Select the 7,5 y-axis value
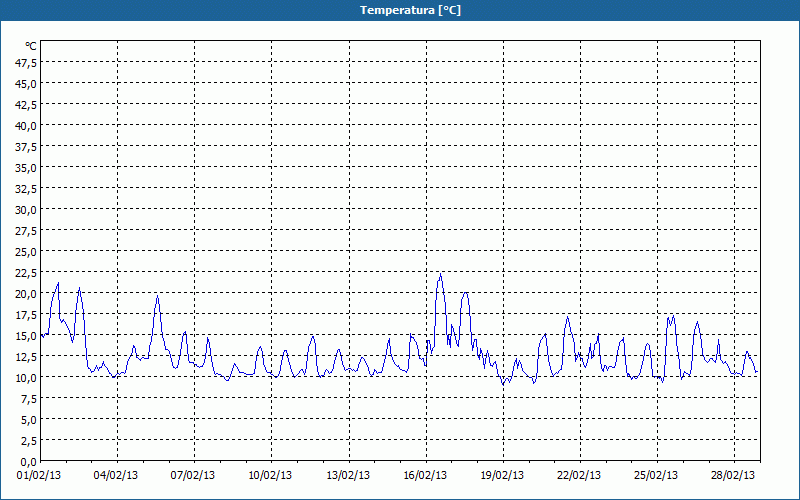This screenshot has width=800, height=500. point(29,399)
